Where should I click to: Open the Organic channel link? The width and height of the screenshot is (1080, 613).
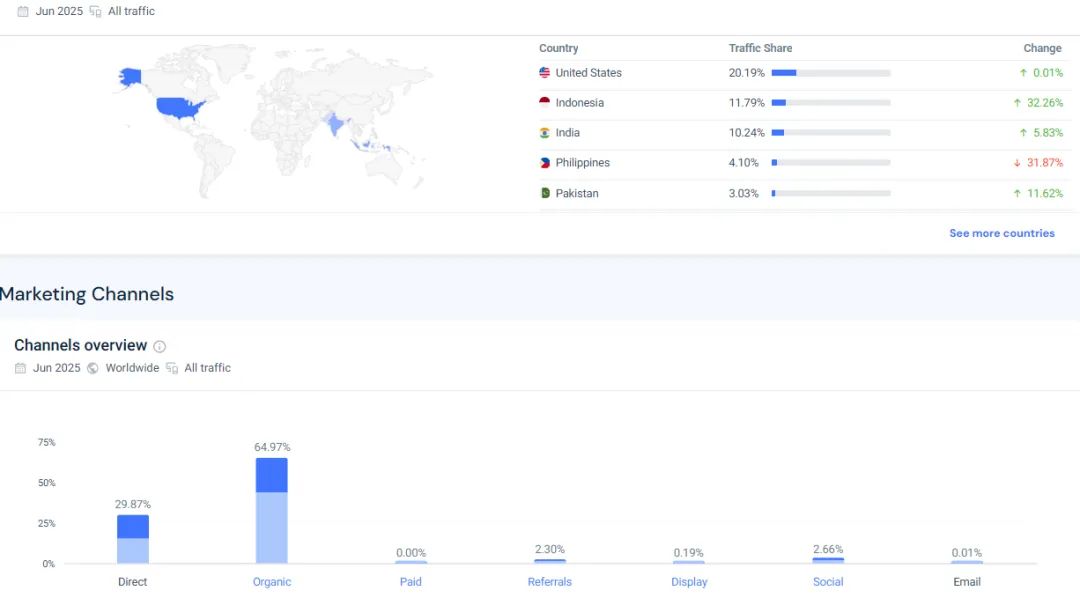271,581
